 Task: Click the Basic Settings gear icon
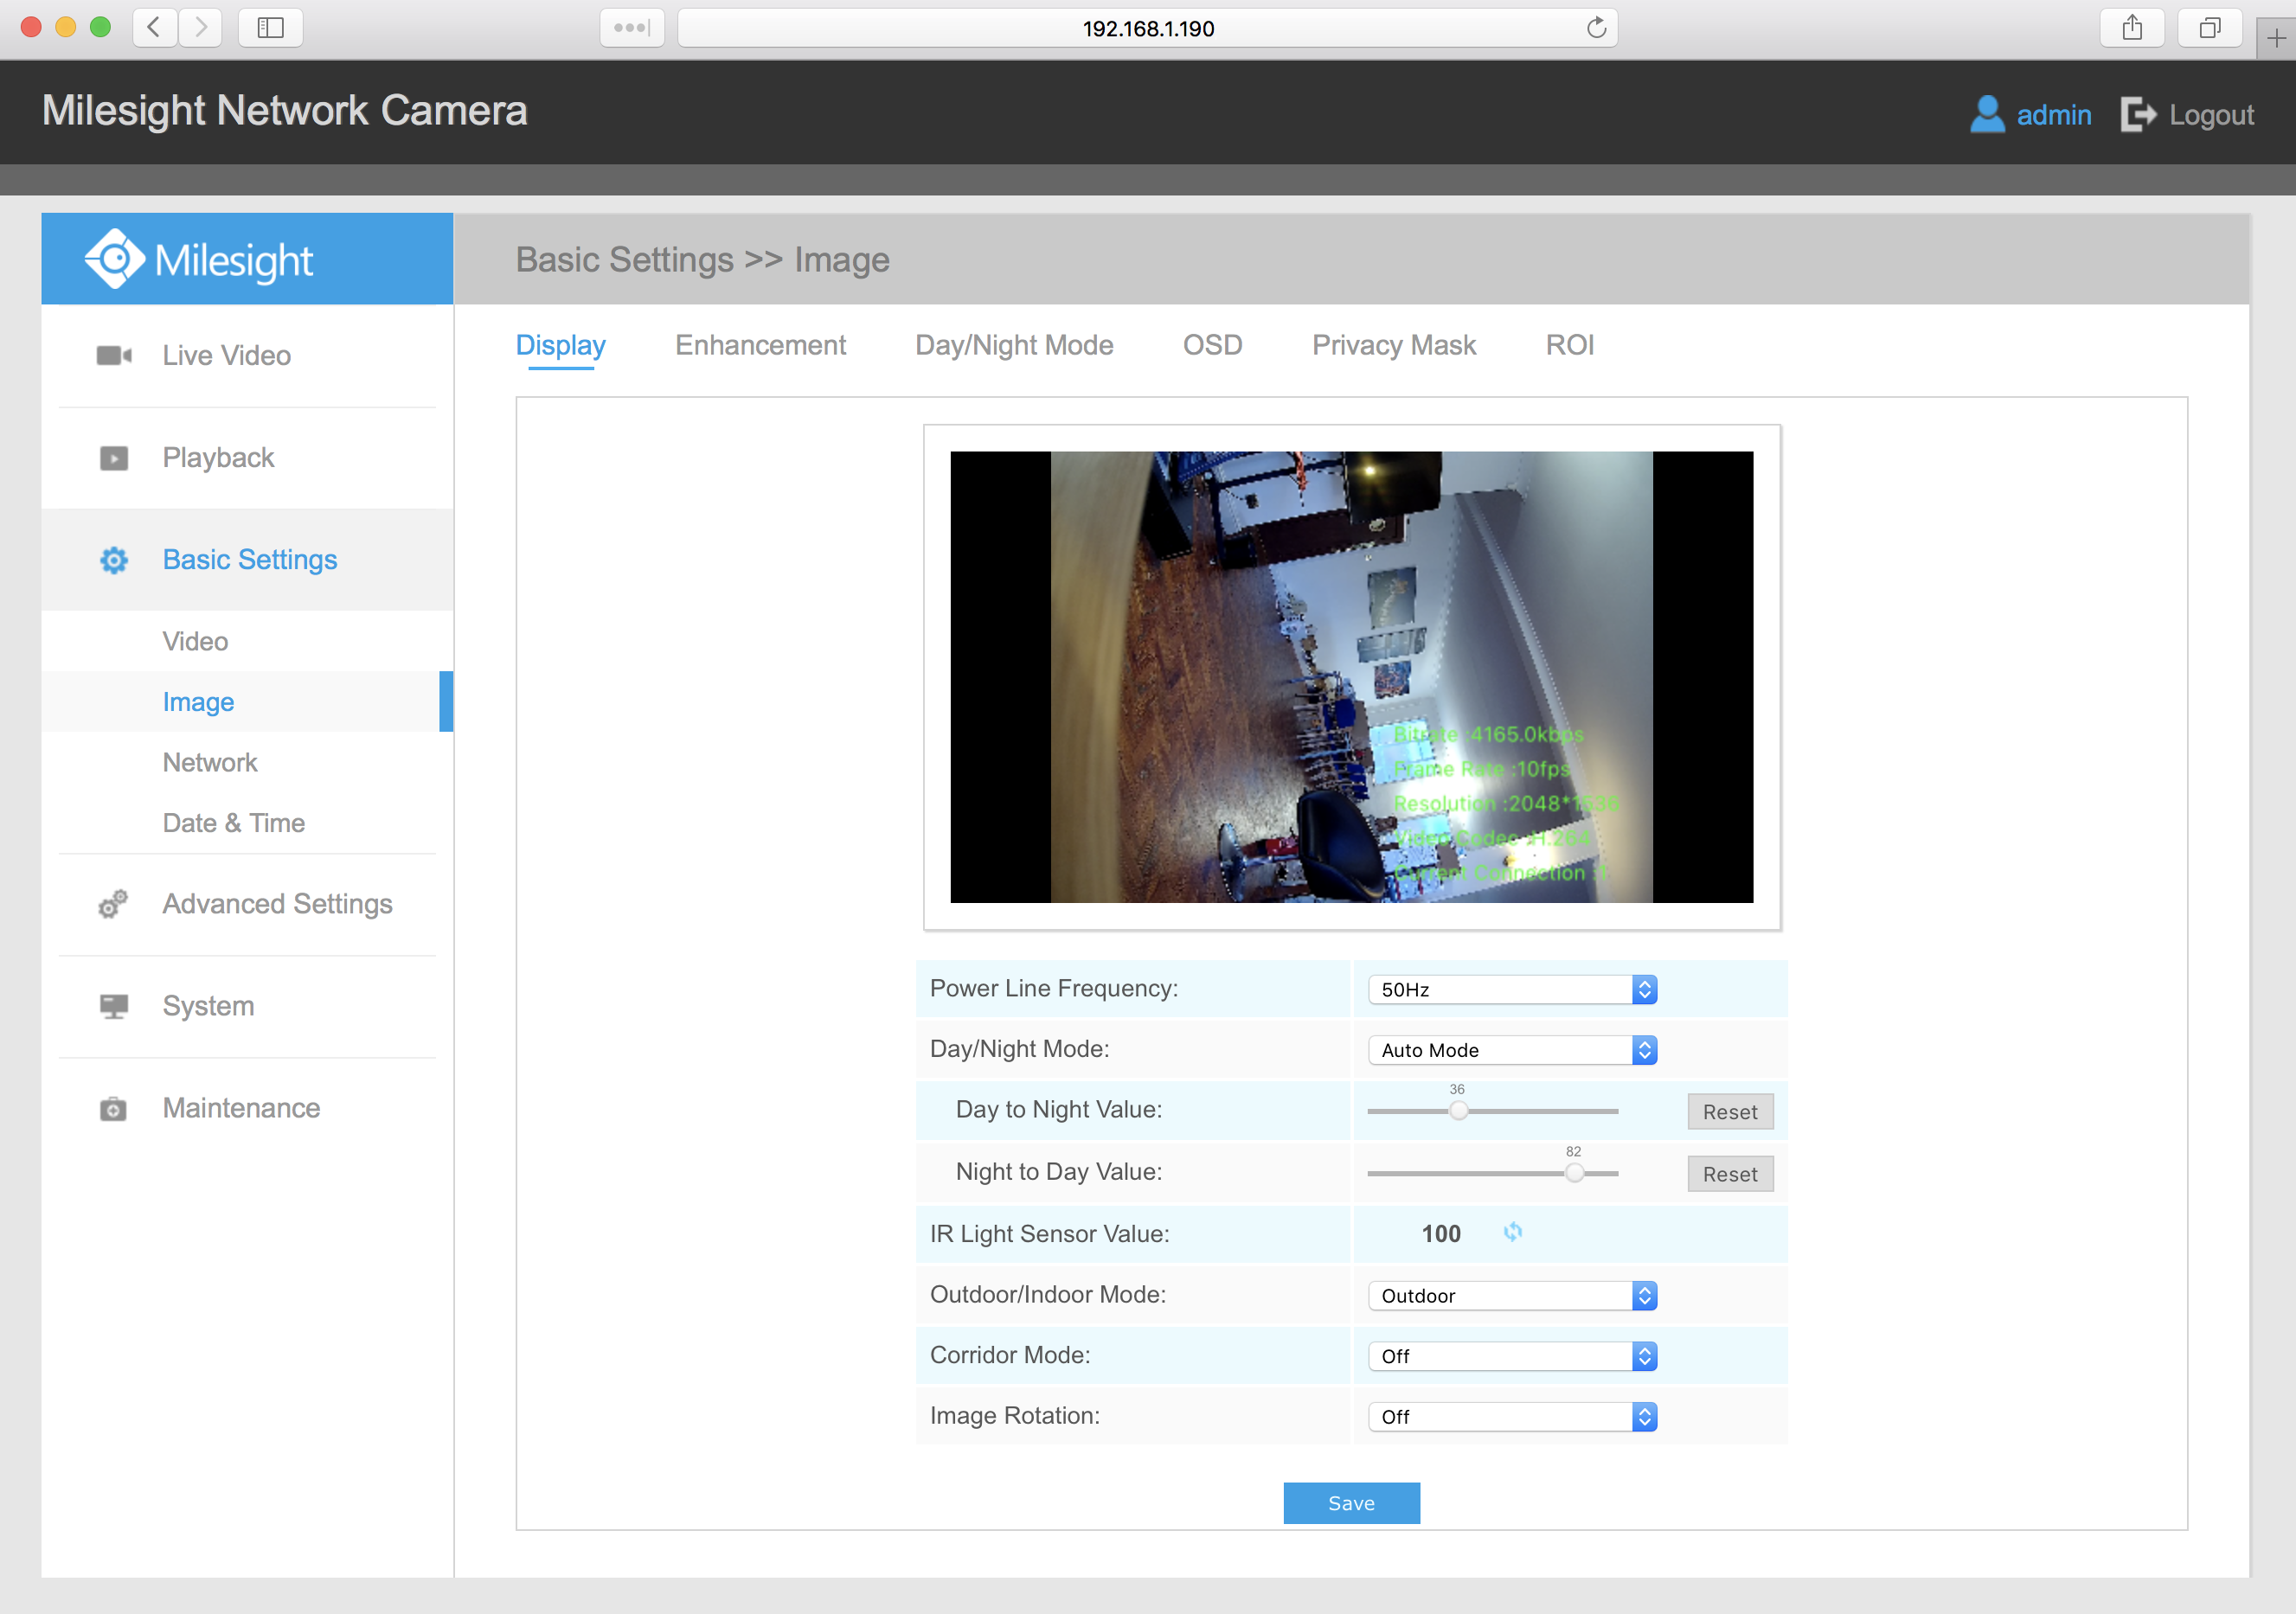click(113, 560)
